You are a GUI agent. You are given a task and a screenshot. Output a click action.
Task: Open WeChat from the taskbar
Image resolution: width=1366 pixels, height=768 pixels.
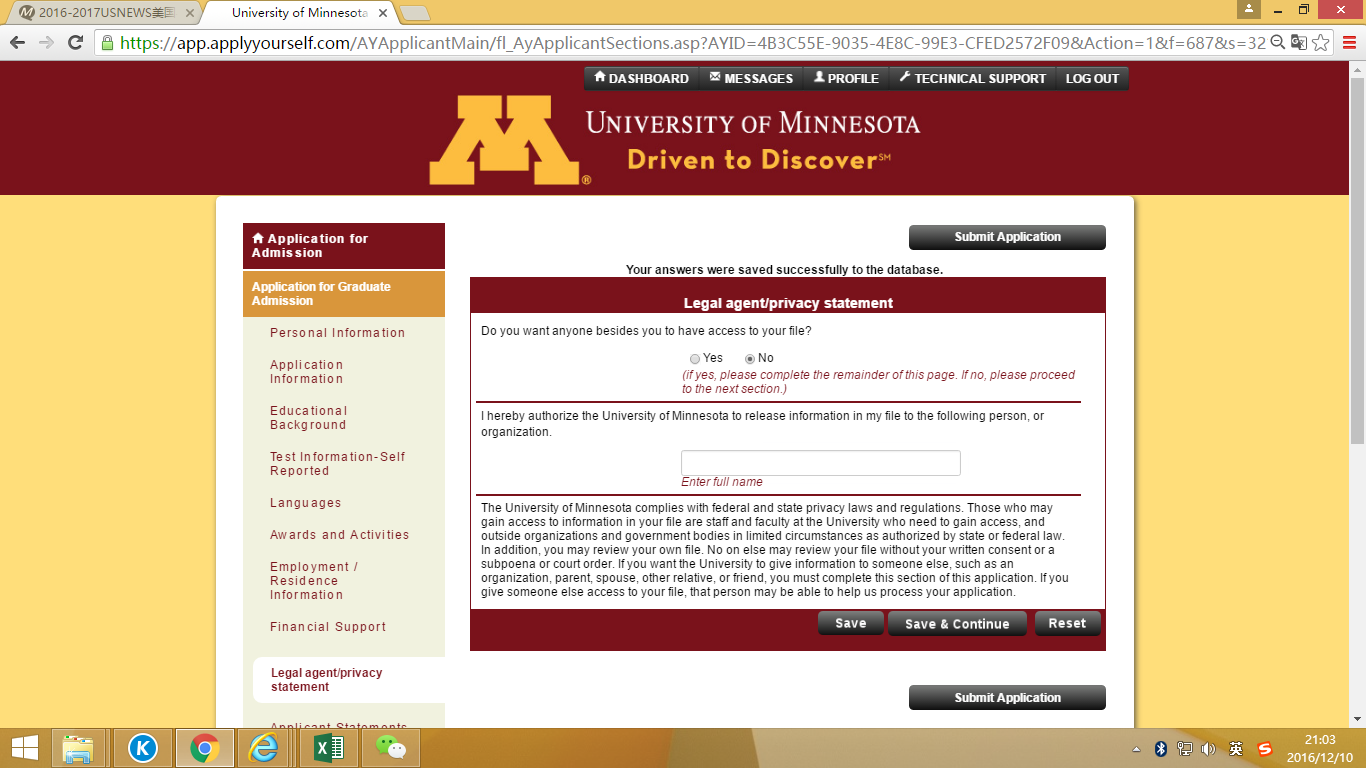click(x=391, y=748)
